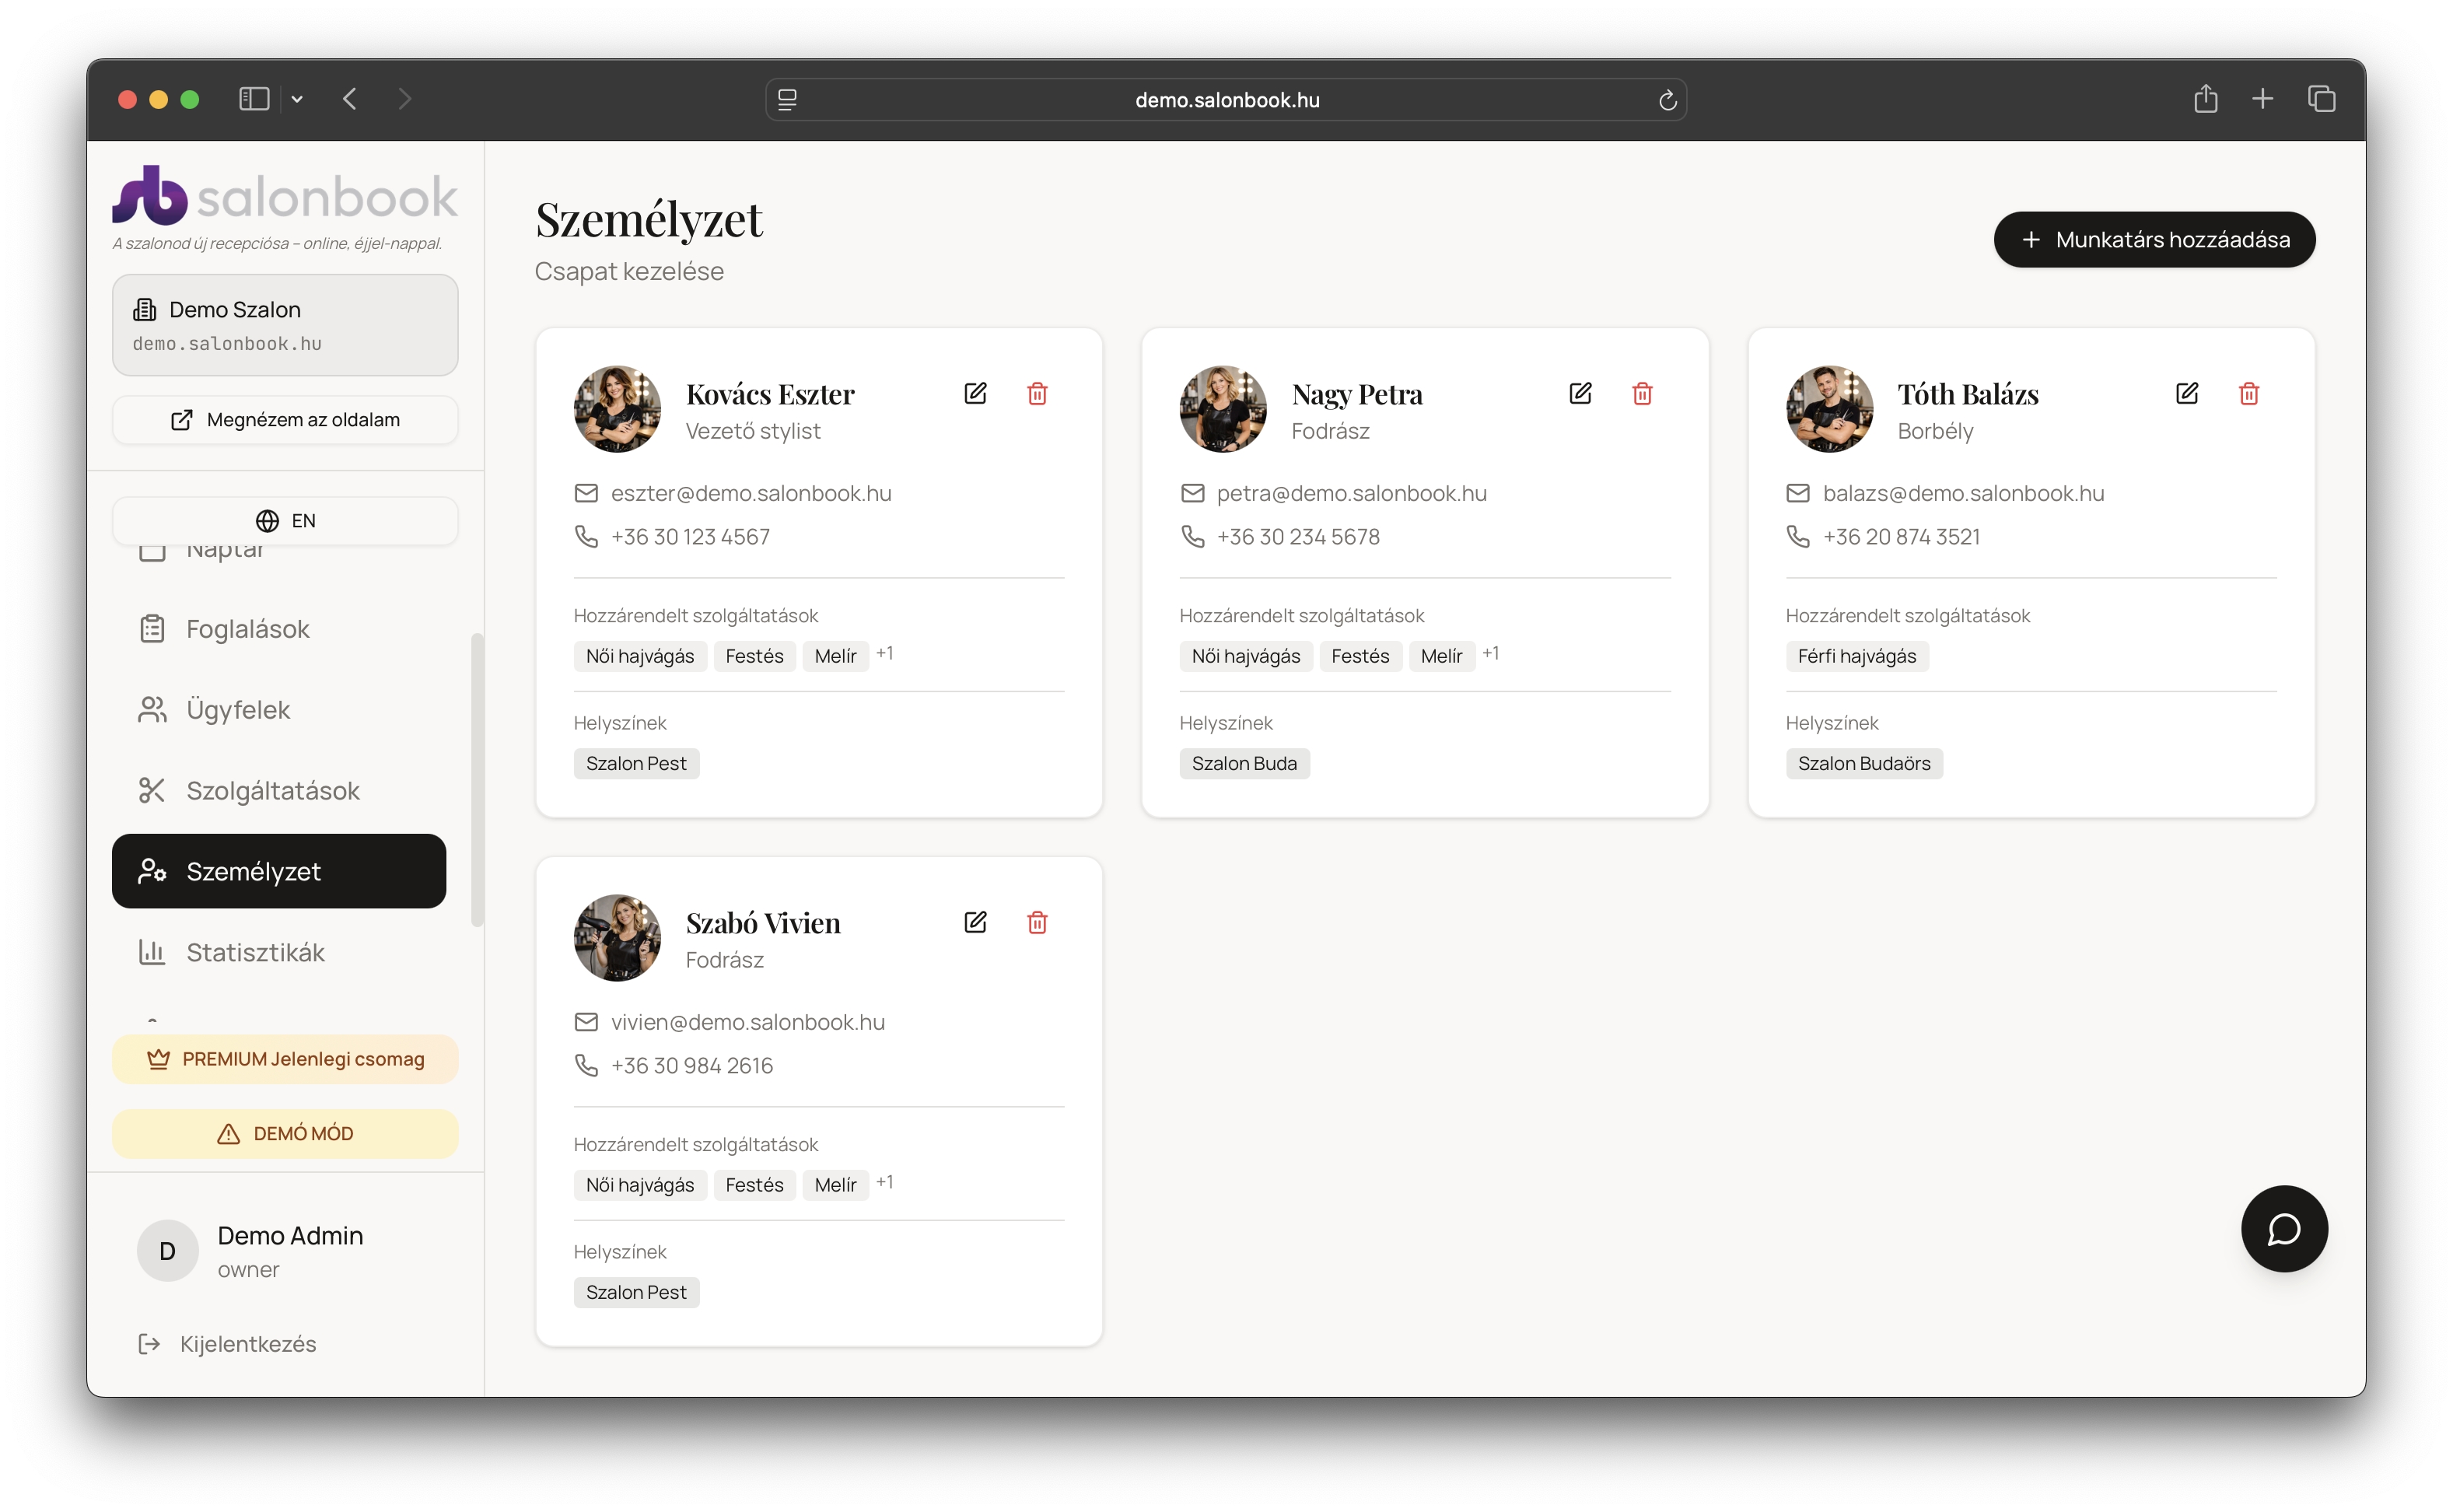Viewport: 2453px width, 1512px height.
Task: Expand Szabó Vivien's +1 more services
Action: 885,1183
